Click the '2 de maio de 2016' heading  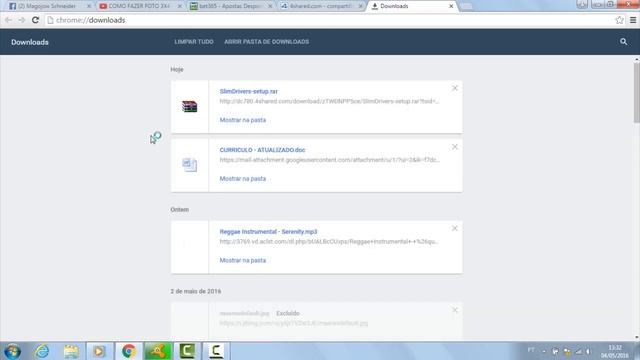[196, 291]
